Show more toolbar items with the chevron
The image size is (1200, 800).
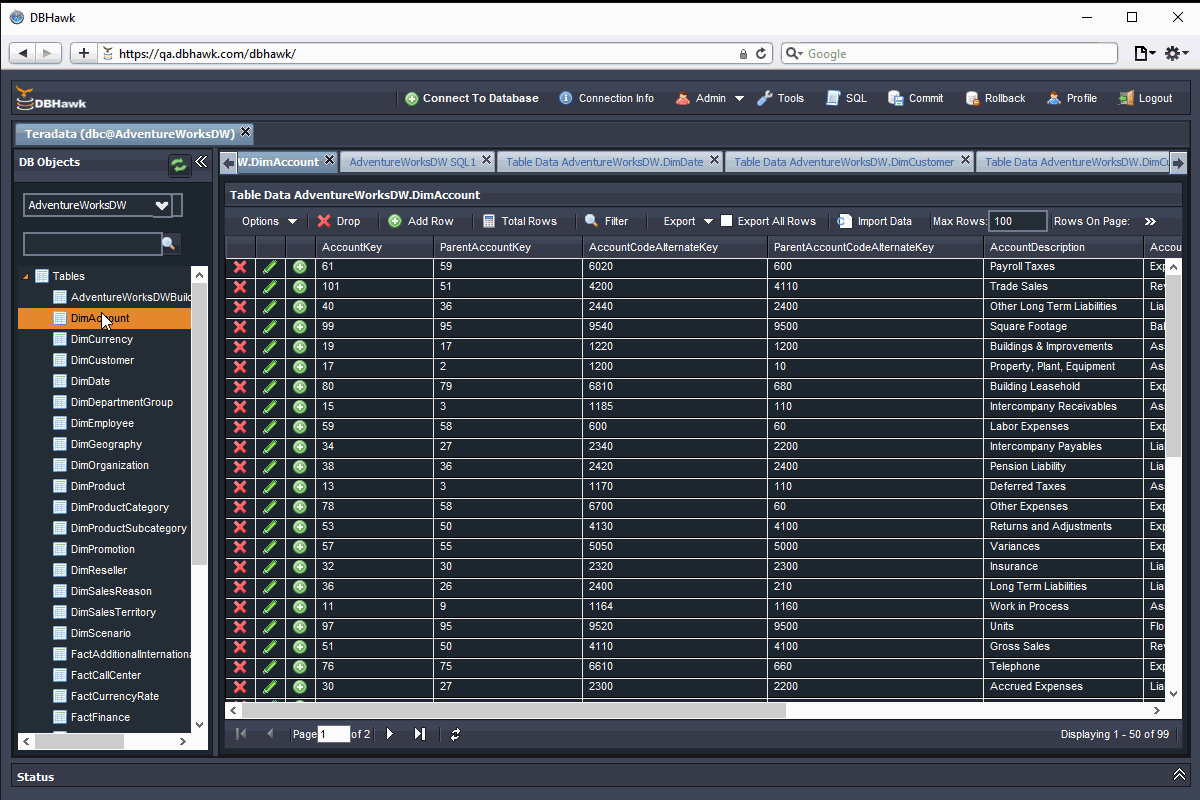(x=1150, y=221)
